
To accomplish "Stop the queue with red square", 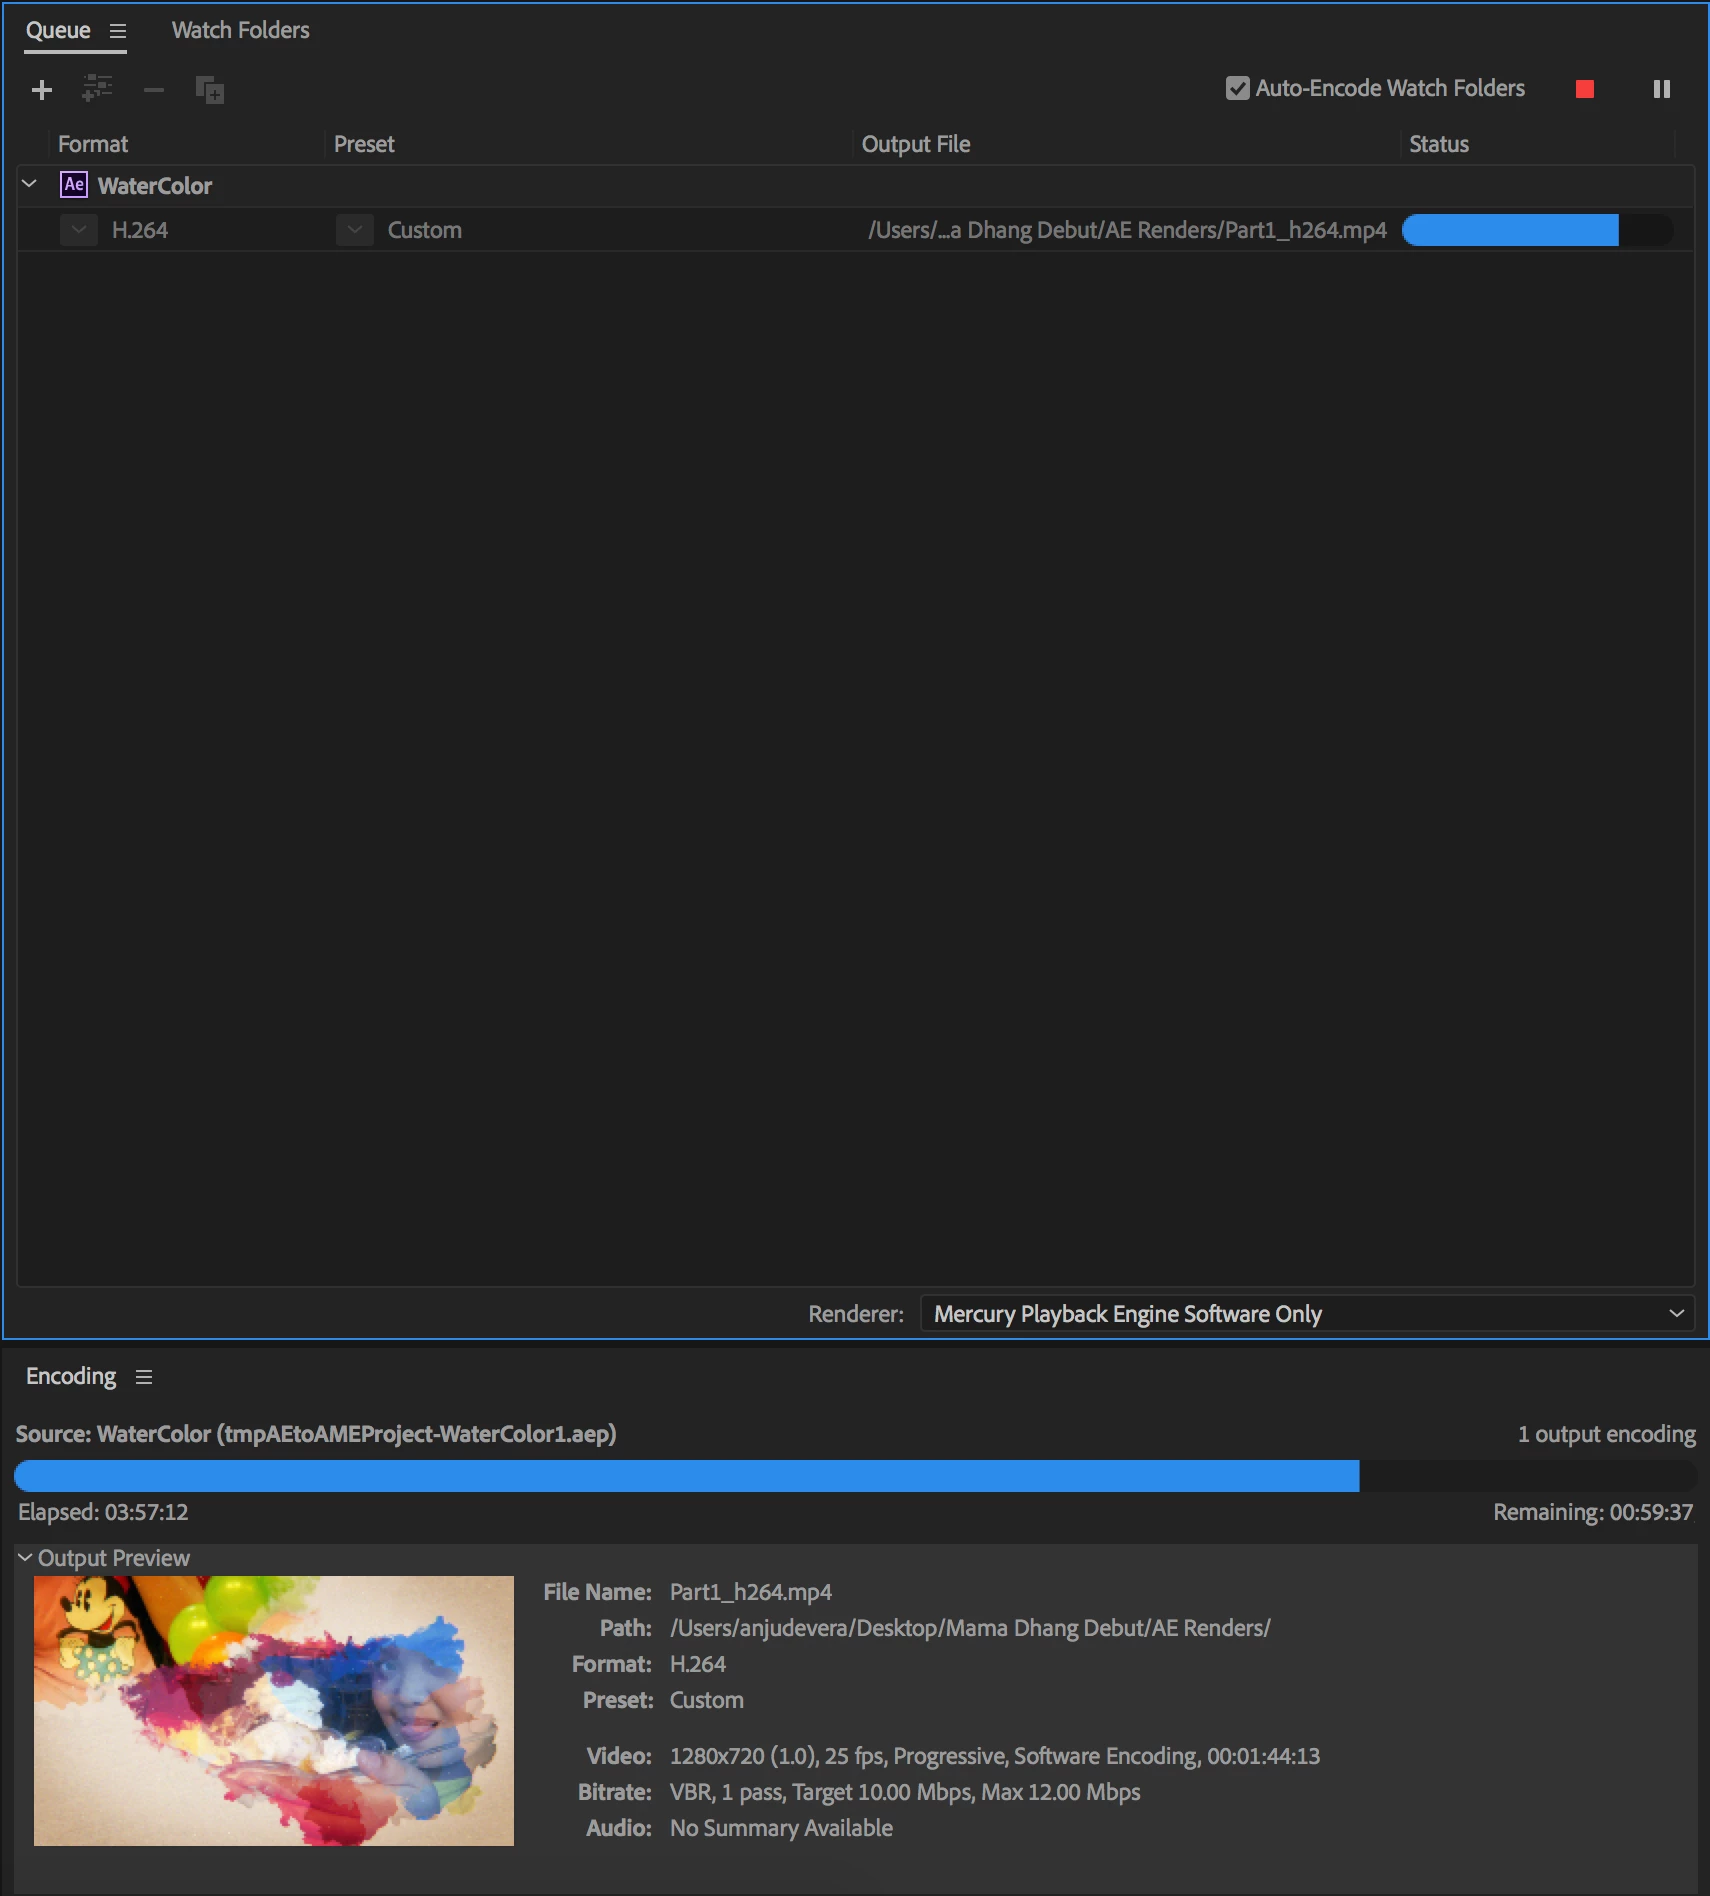I will [x=1585, y=89].
